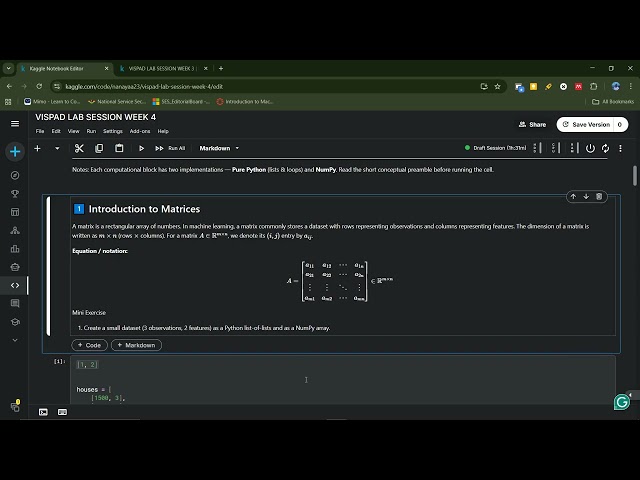Open the Game Arena robot icon in sidebar
This screenshot has height=480, width=640.
pos(15,267)
